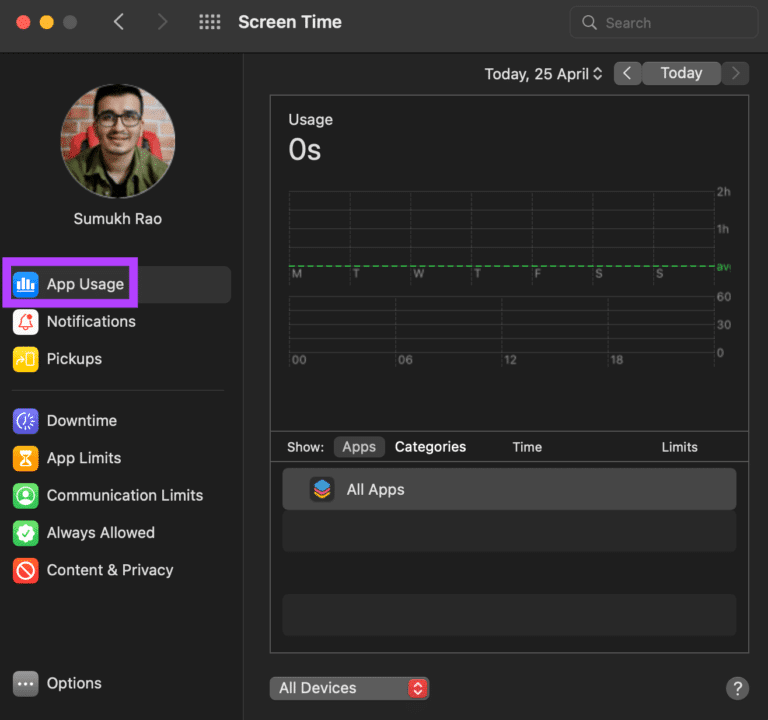Image resolution: width=768 pixels, height=720 pixels.
Task: Go back with the toolbar back arrow
Action: (x=119, y=22)
